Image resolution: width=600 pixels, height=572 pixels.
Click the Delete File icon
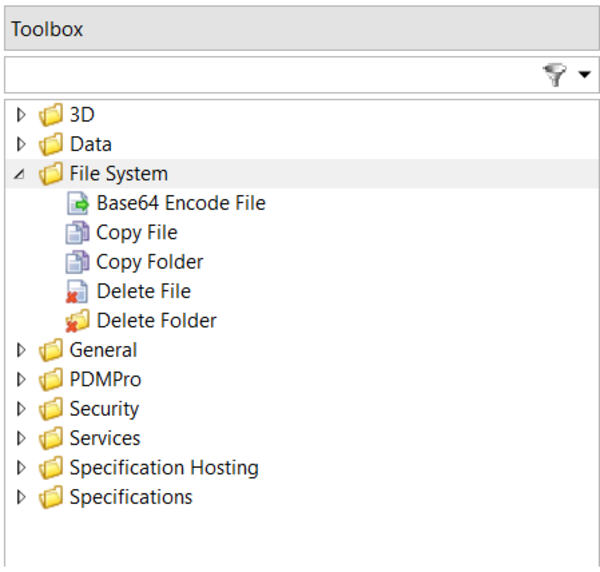point(78,292)
